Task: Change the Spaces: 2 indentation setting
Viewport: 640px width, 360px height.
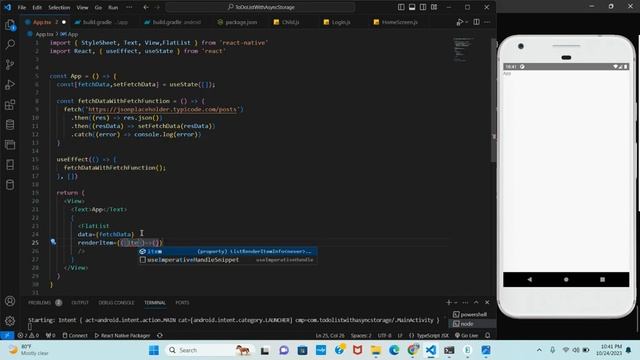Action: 361,336
